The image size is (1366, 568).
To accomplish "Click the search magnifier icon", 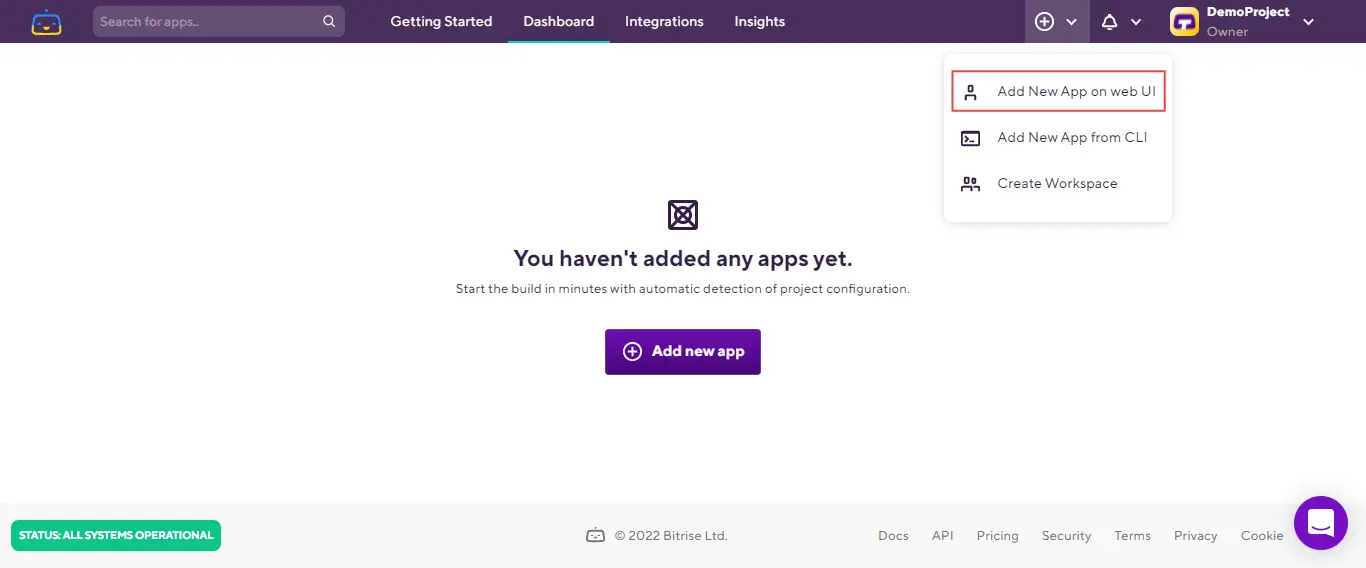I will coord(329,21).
